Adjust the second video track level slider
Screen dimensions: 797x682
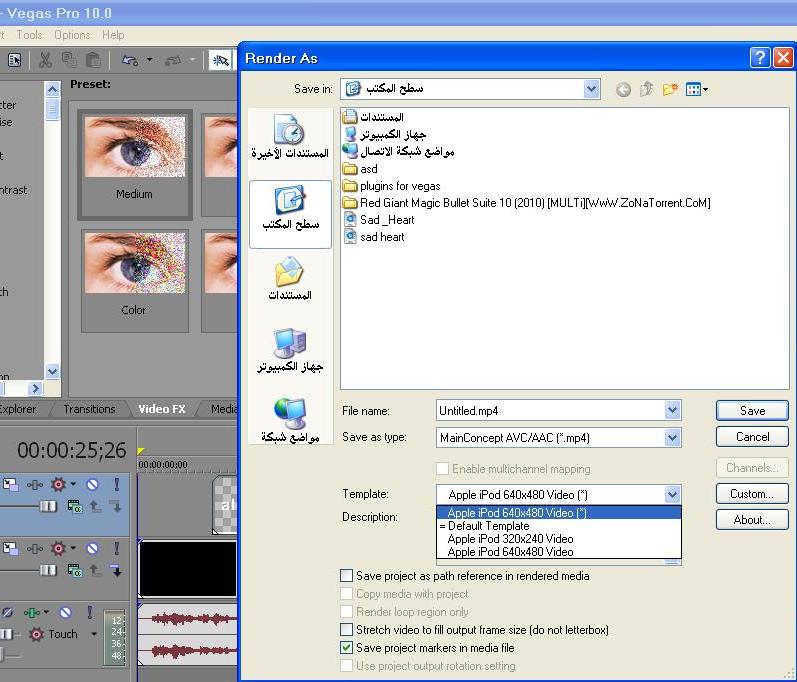pyautogui.click(x=48, y=570)
